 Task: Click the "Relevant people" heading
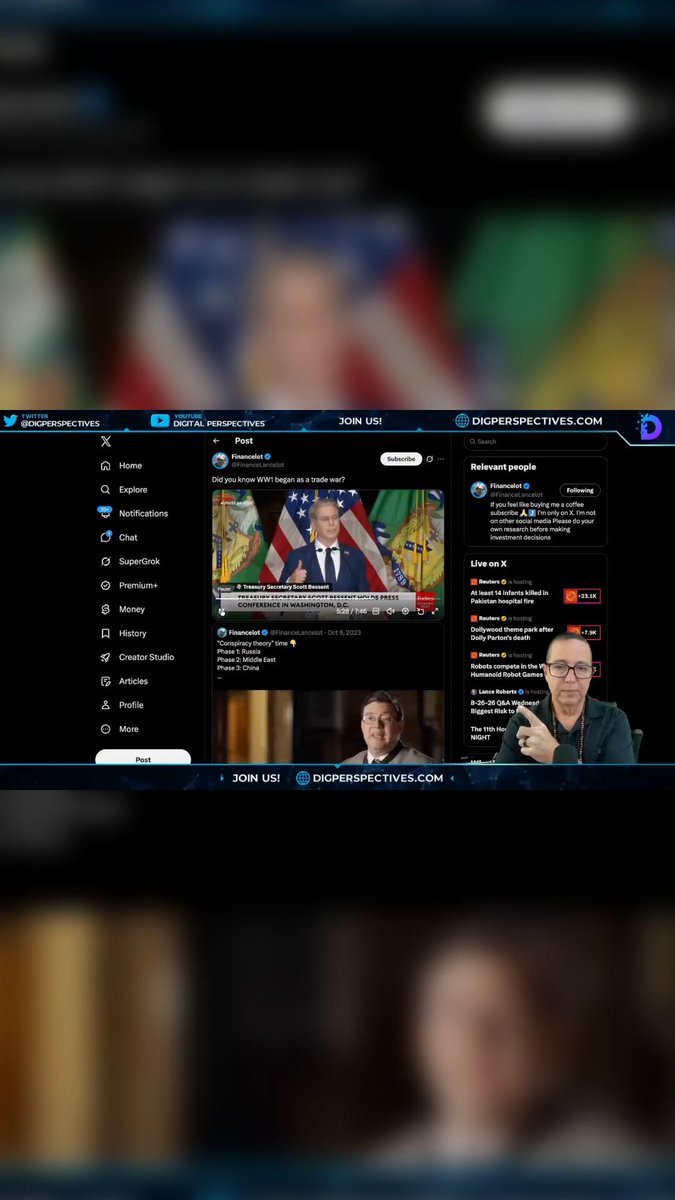(x=503, y=467)
